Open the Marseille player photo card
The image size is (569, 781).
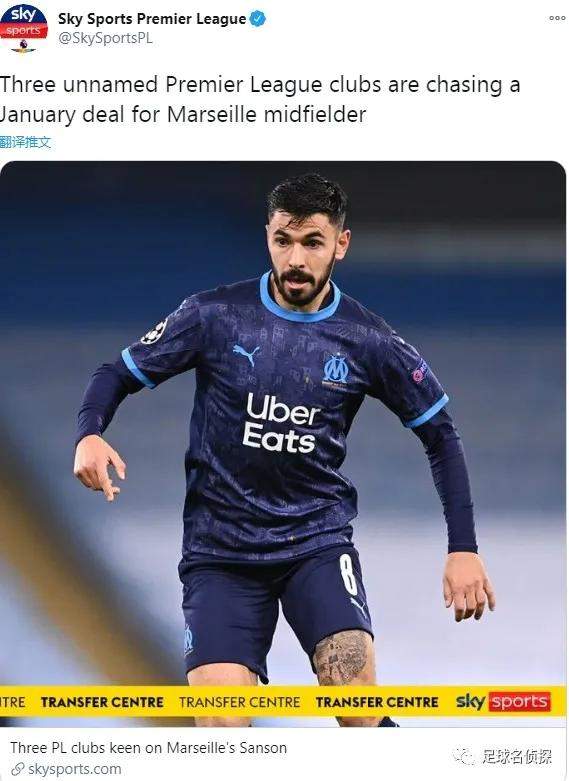pos(283,443)
